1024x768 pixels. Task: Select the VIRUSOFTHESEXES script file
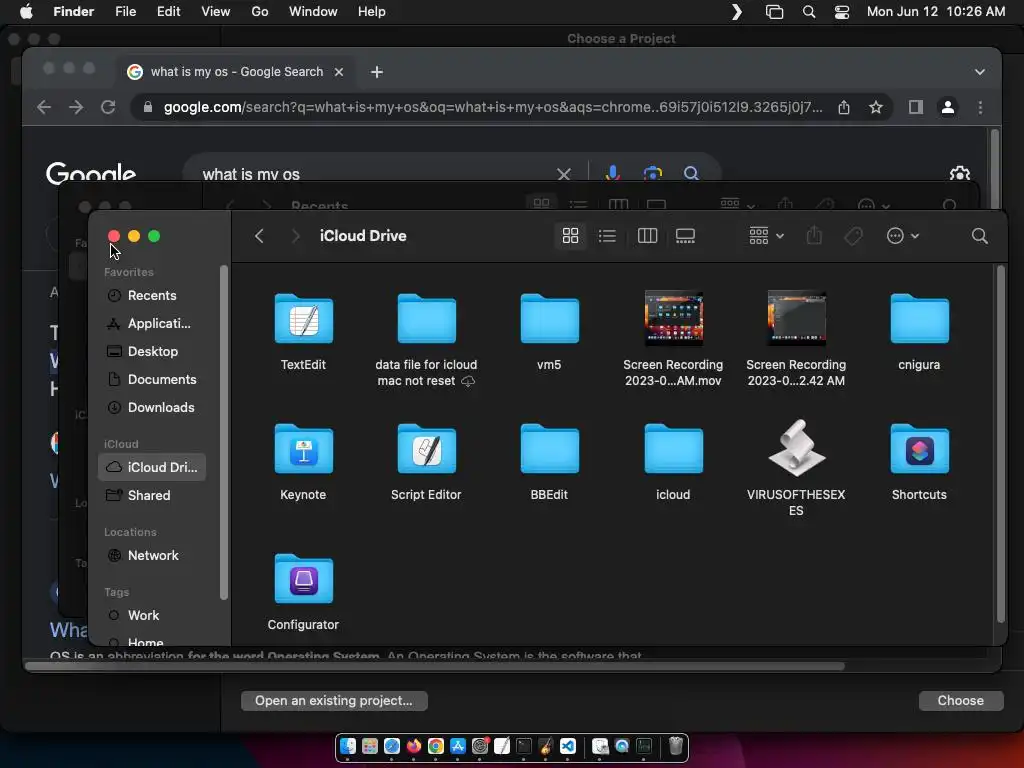tap(796, 448)
